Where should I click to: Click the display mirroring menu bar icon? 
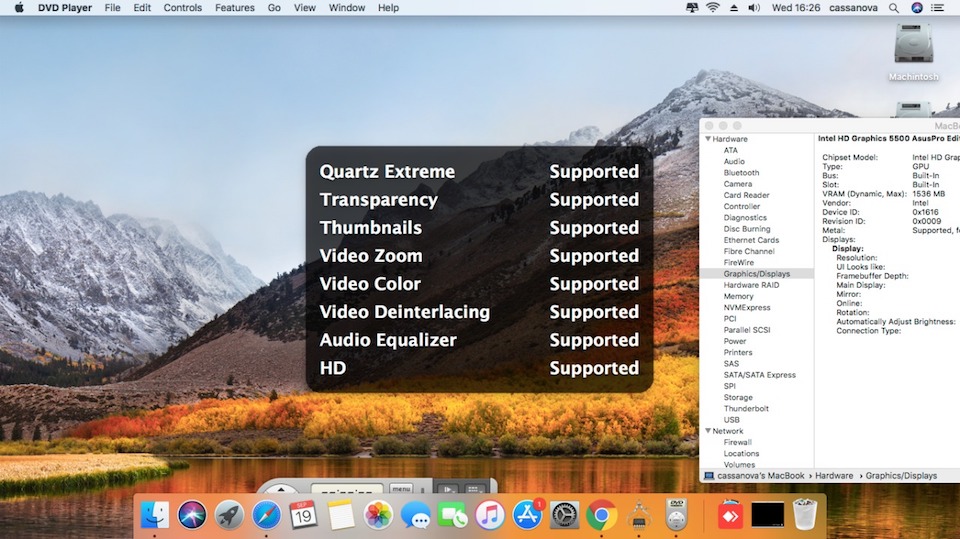pos(692,8)
